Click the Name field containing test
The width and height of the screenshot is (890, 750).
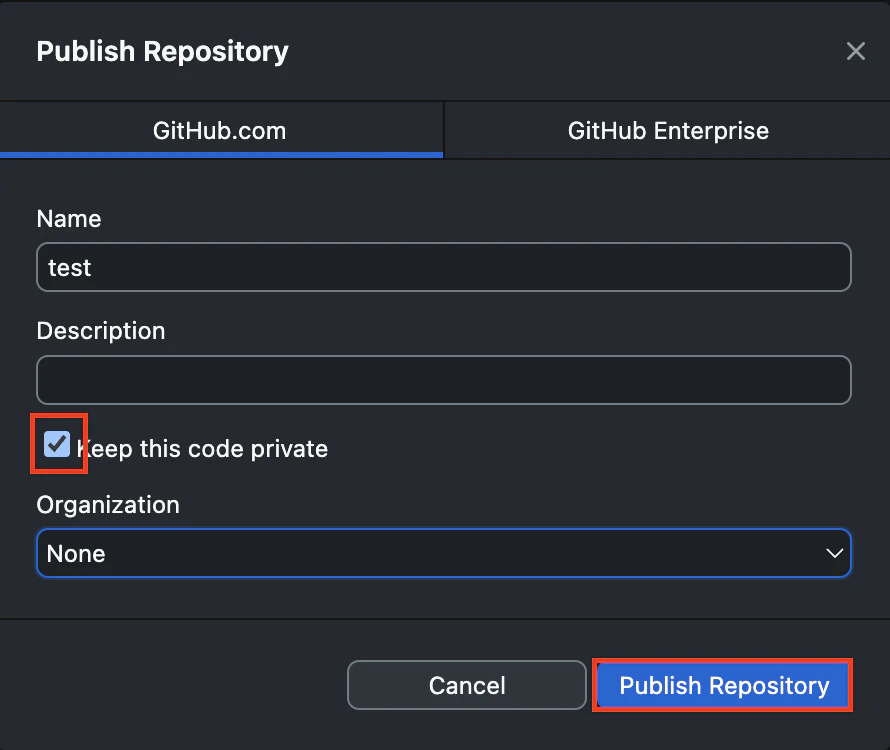(444, 267)
